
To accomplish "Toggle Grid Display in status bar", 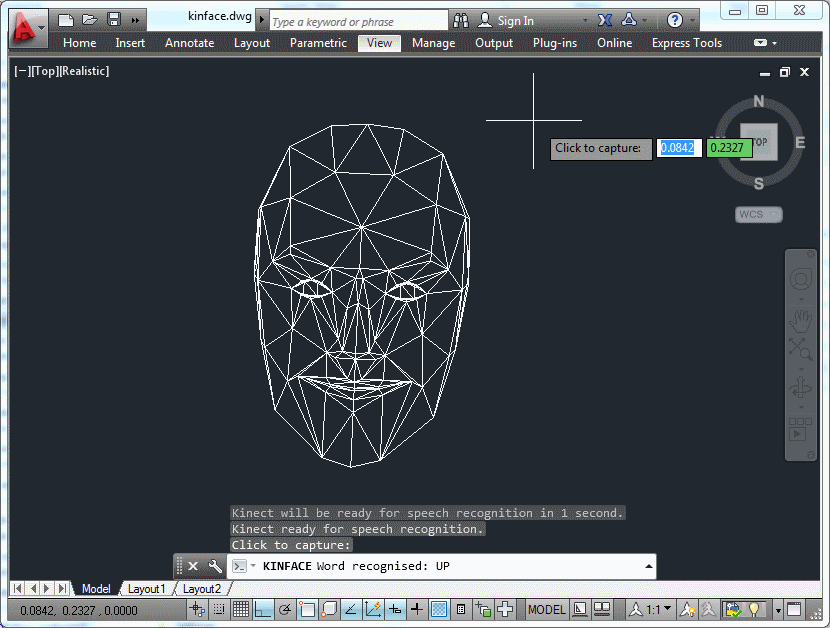I will point(241,609).
